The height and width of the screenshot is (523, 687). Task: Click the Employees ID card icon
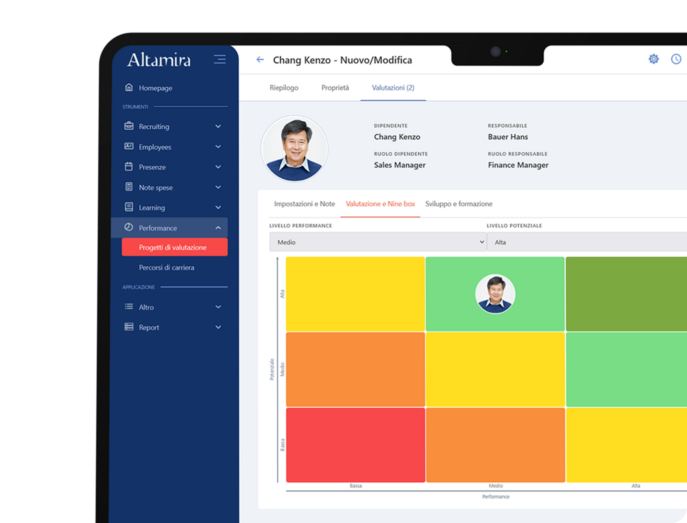(x=129, y=146)
